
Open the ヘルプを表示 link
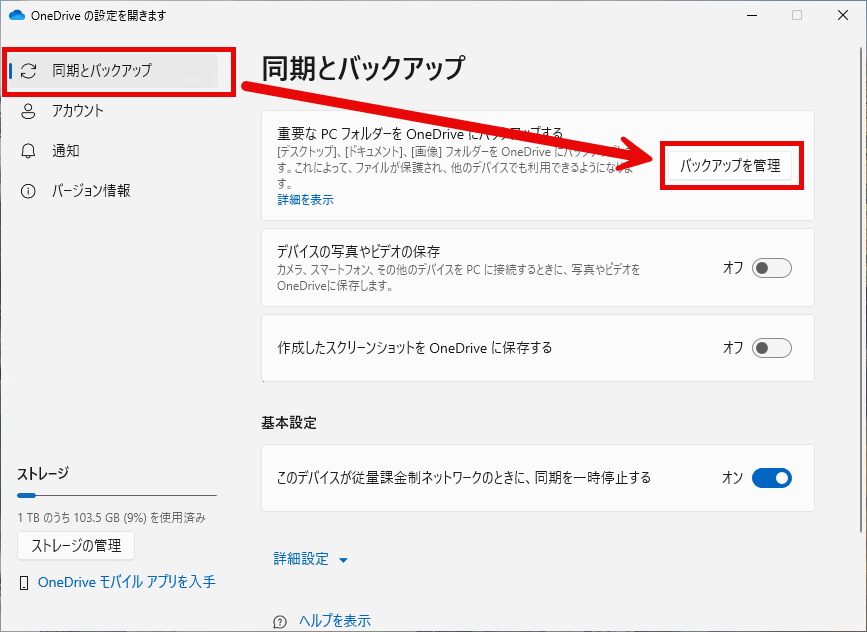click(x=335, y=621)
